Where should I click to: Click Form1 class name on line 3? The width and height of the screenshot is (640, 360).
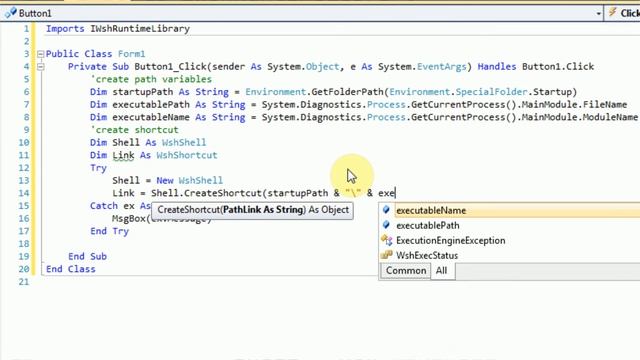pyautogui.click(x=131, y=54)
